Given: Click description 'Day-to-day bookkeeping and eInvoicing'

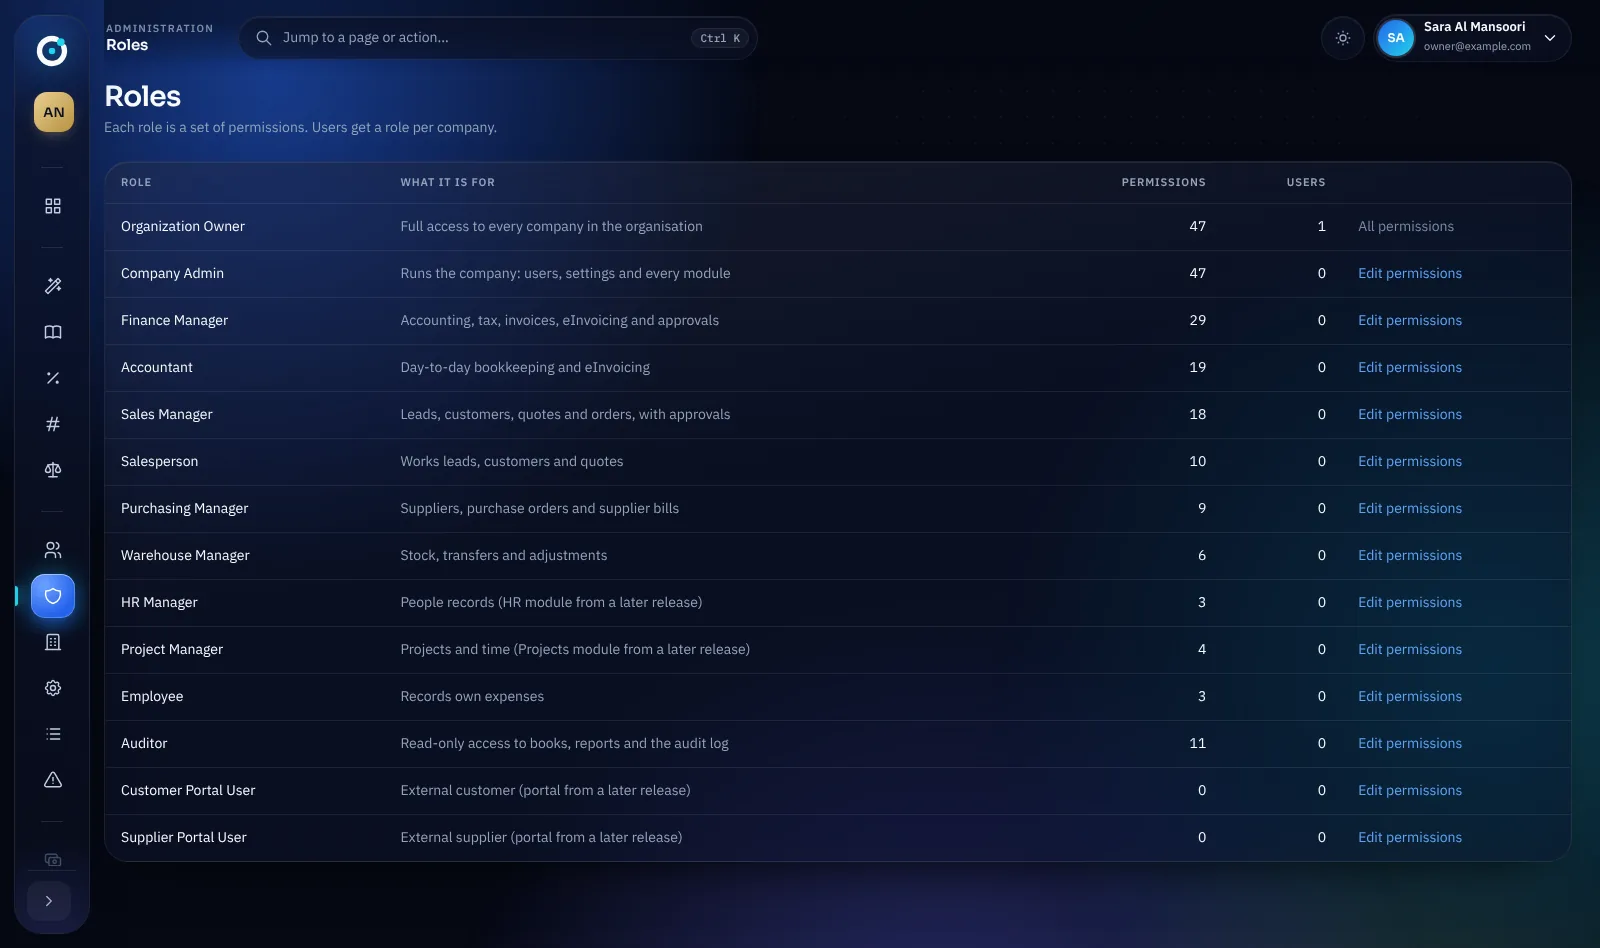Looking at the screenshot, I should point(525,367).
